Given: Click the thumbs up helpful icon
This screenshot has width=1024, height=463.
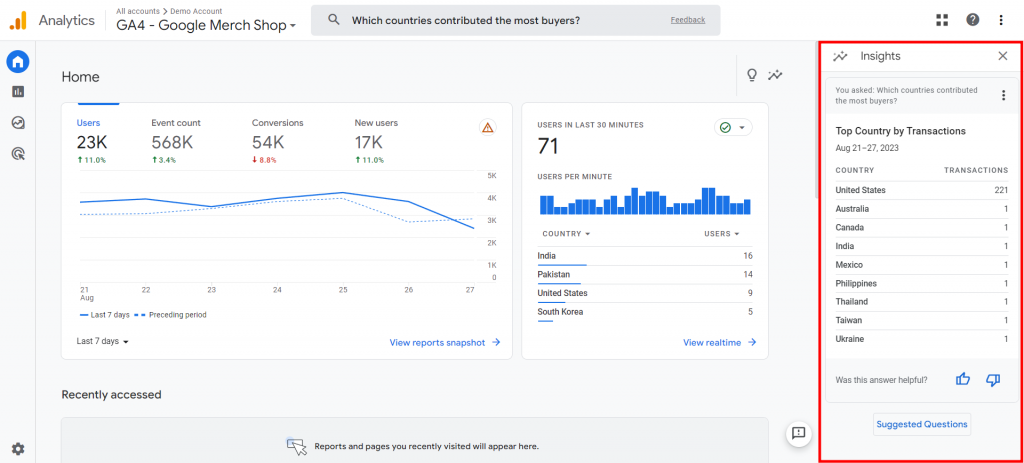Looking at the screenshot, I should tap(963, 379).
